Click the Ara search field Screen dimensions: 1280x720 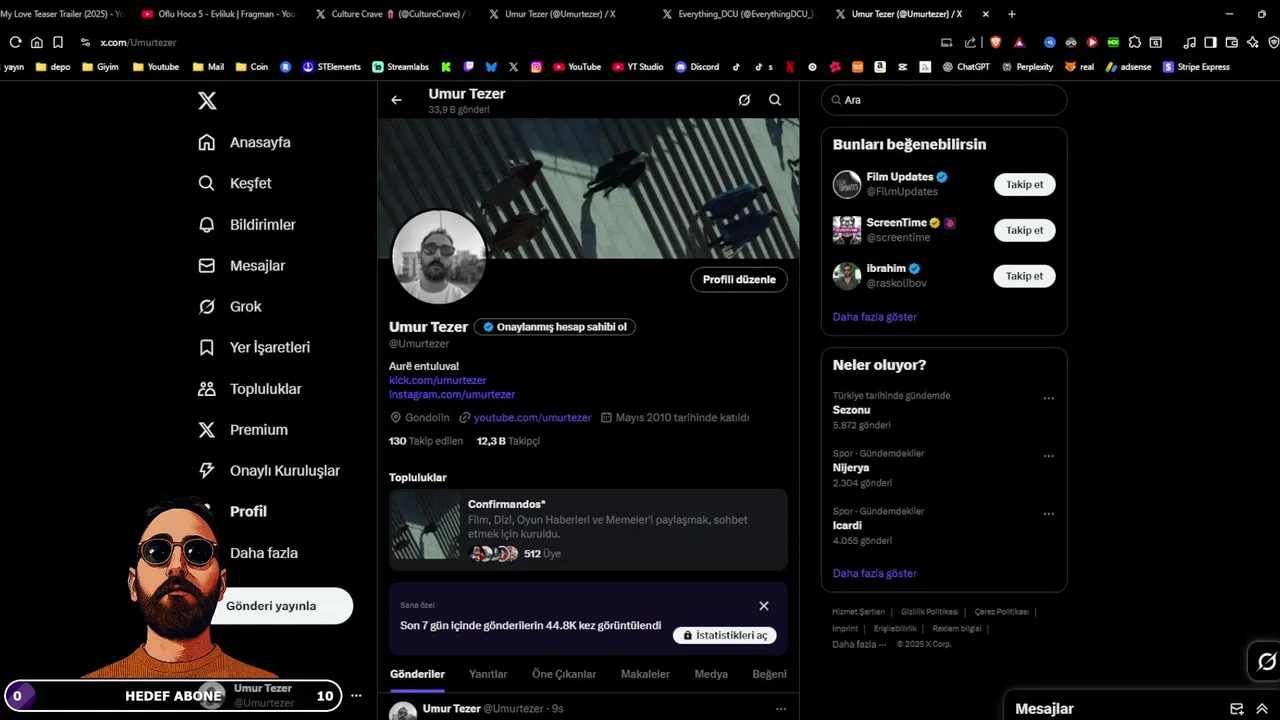944,100
